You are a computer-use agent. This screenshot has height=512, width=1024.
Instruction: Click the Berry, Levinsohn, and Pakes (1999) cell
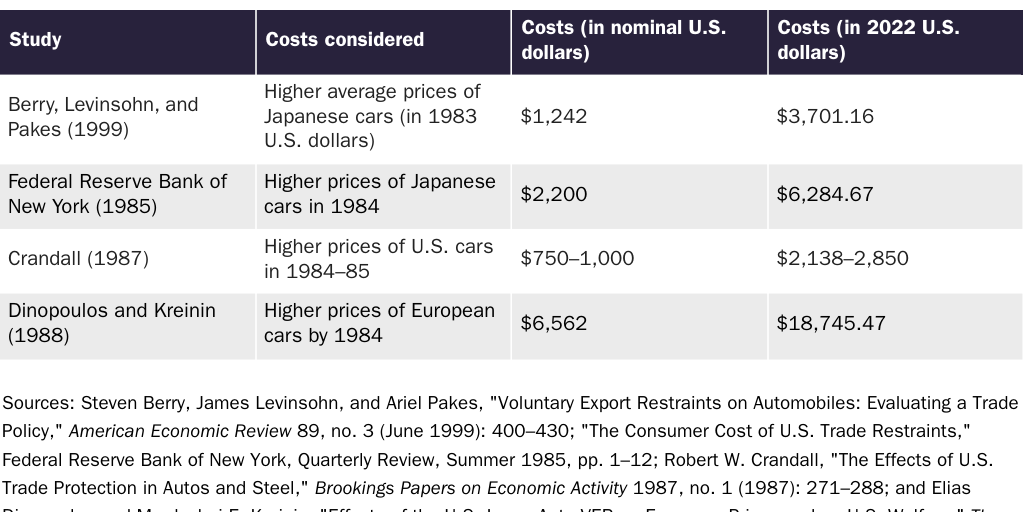(103, 117)
